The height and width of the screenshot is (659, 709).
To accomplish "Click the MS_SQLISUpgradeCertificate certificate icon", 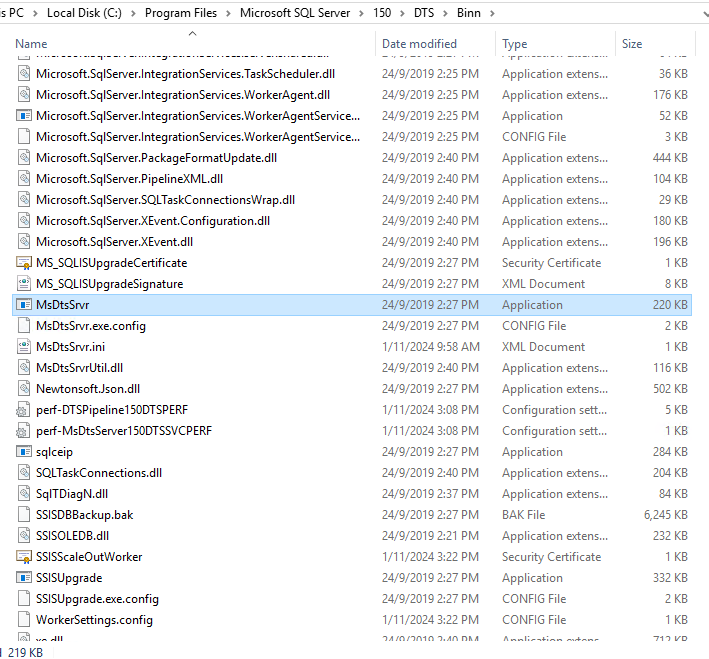I will [x=24, y=263].
